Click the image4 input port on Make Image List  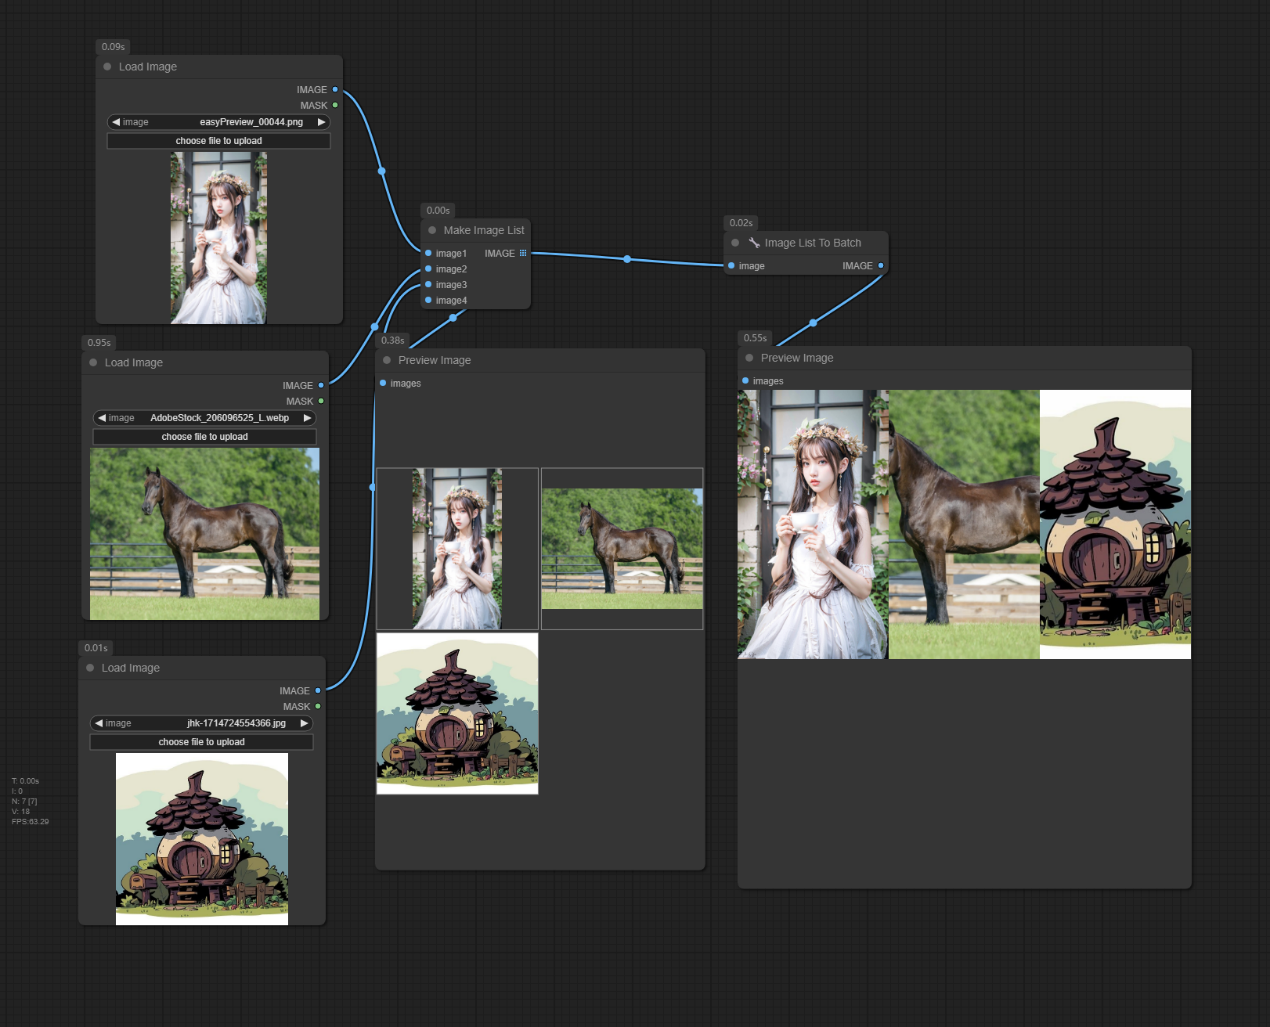click(x=429, y=300)
